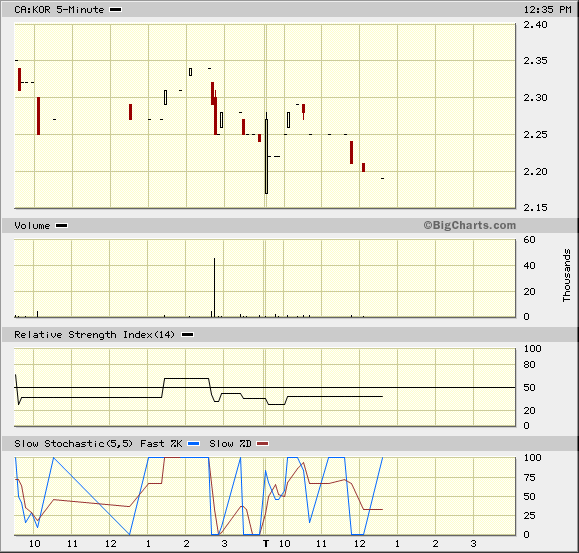Viewport: 579px width, 553px height.
Task: Click the 2.40 price axis label
Action: [x=535, y=25]
